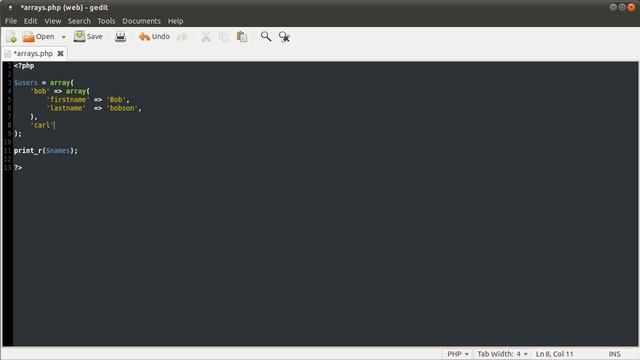Screen dimensions: 640x360
Task: Open Find with magnifier icon
Action: [266, 37]
